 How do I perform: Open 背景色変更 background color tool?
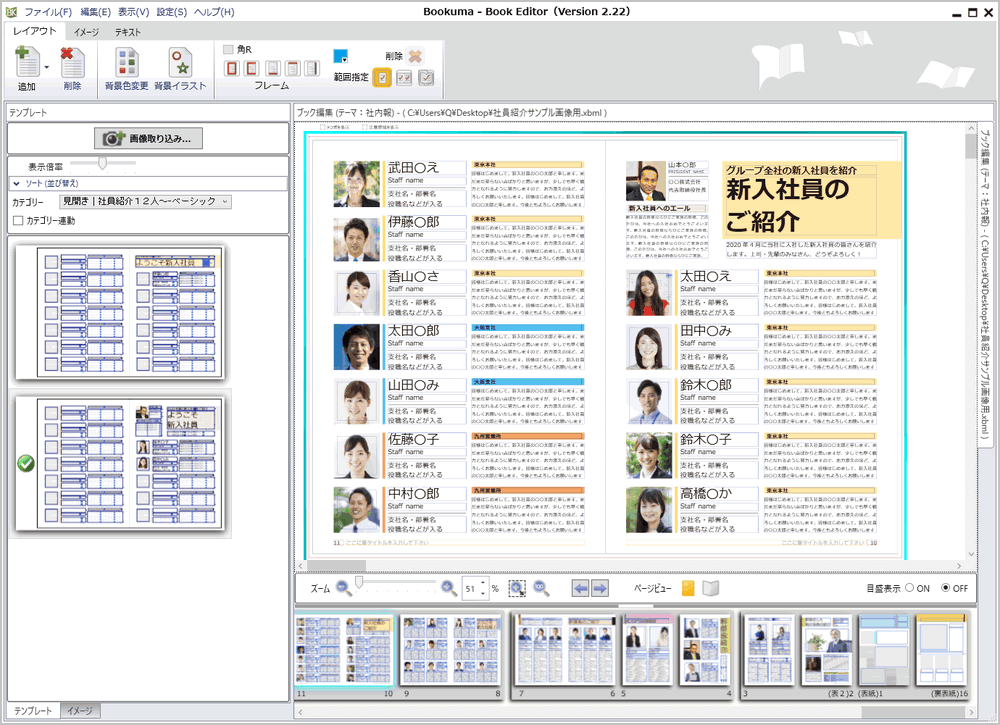pyautogui.click(x=126, y=63)
